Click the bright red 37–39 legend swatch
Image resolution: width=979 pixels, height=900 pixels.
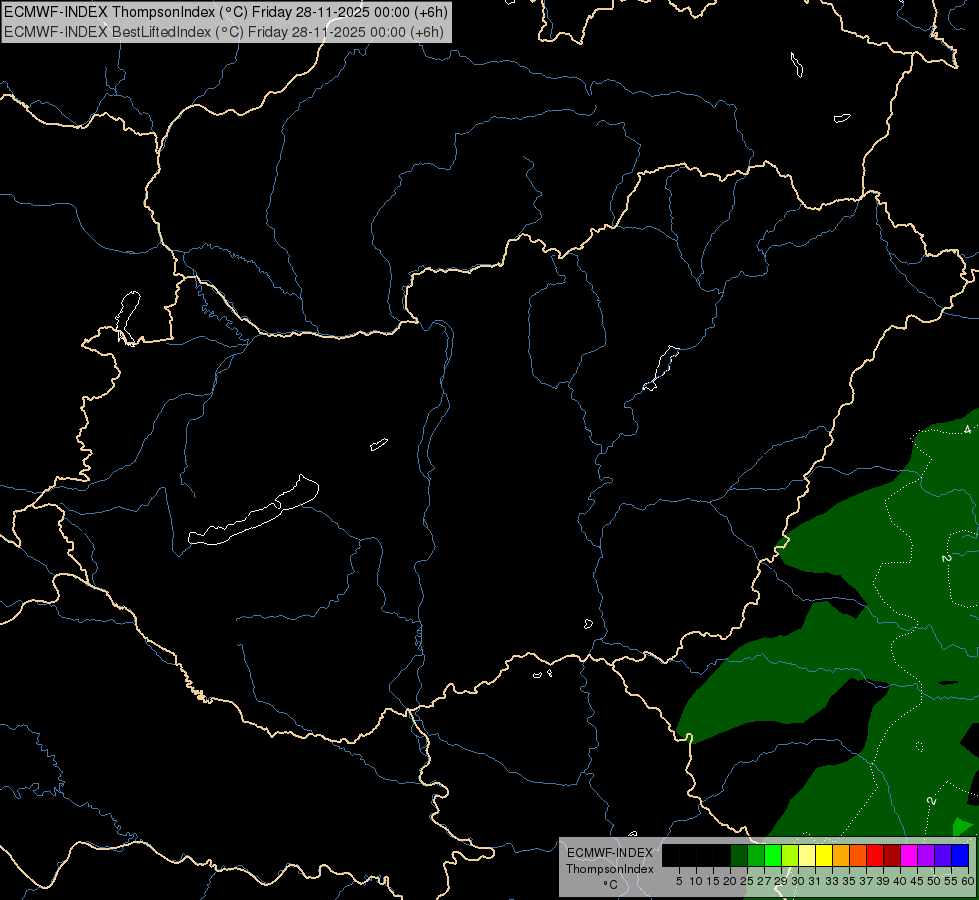(x=875, y=855)
